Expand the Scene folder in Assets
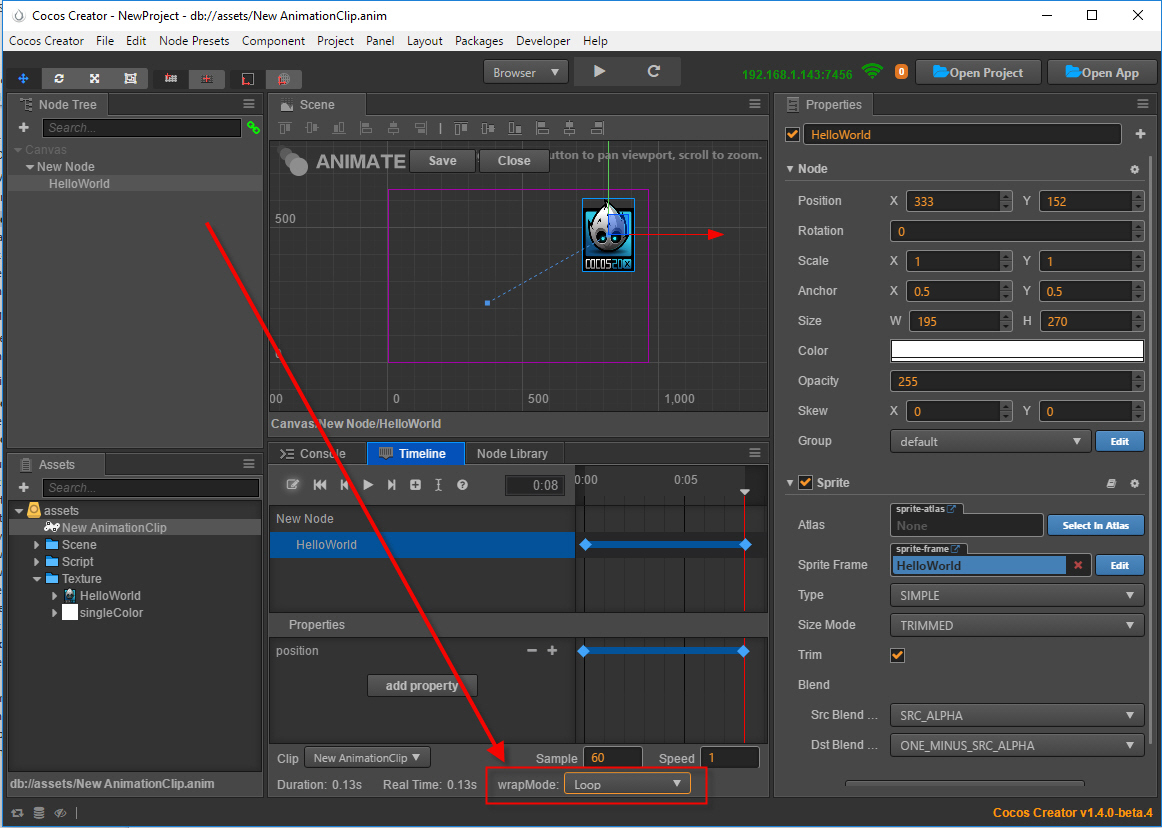This screenshot has width=1162, height=828. click(37, 545)
